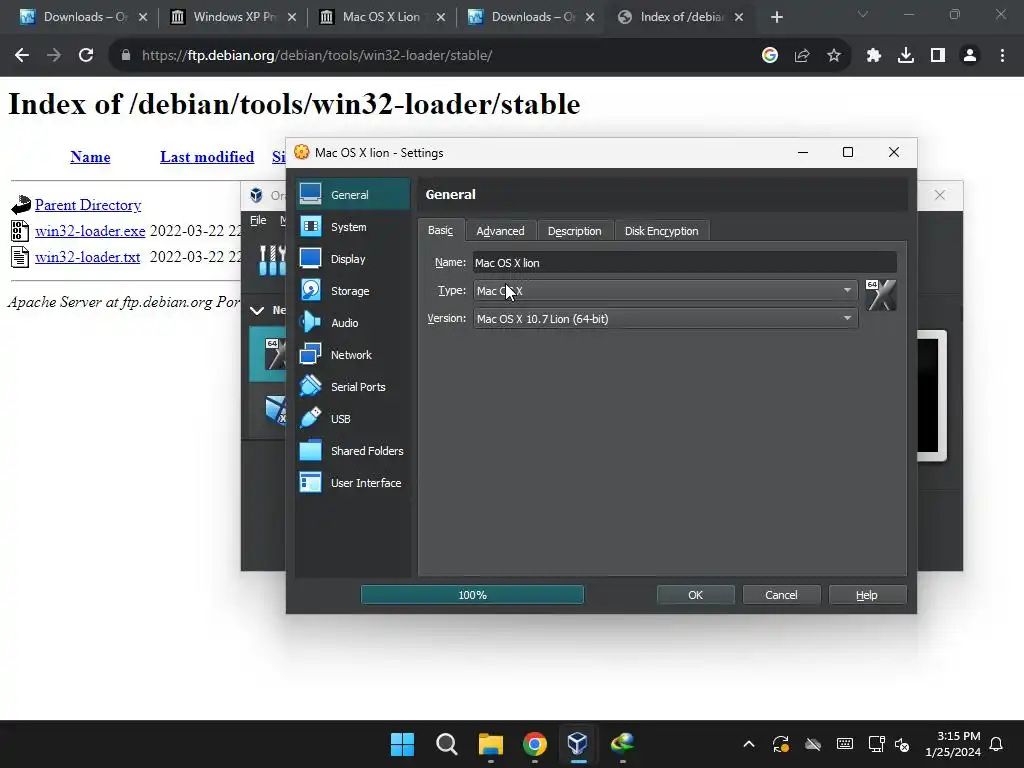Click the Google icon in address bar

(x=770, y=56)
